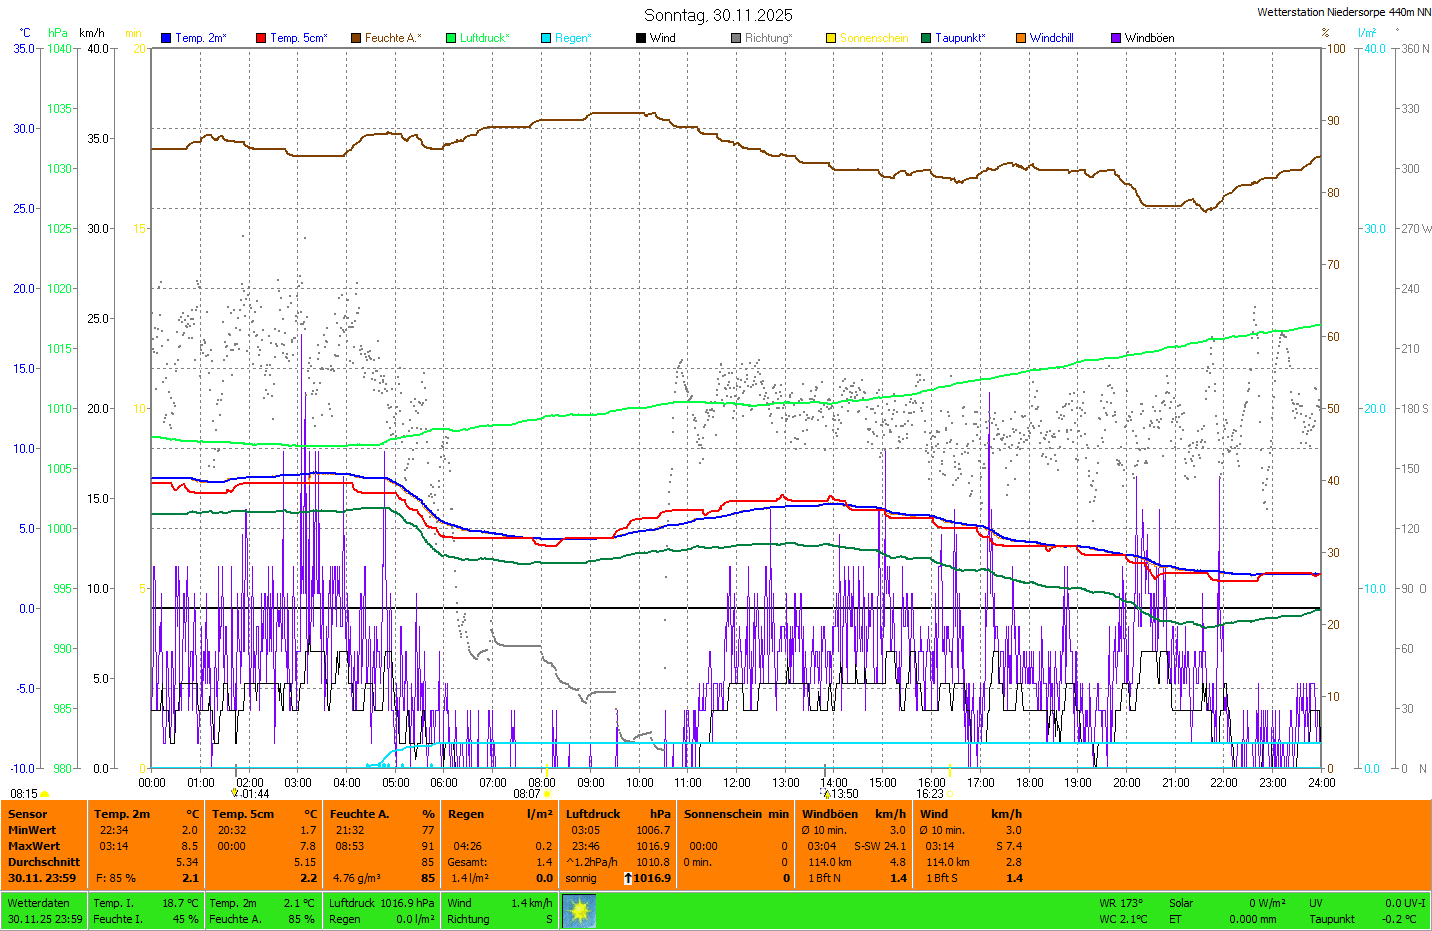Click the 16:23 sunset time marker
The image size is (1432, 931).
[x=930, y=794]
